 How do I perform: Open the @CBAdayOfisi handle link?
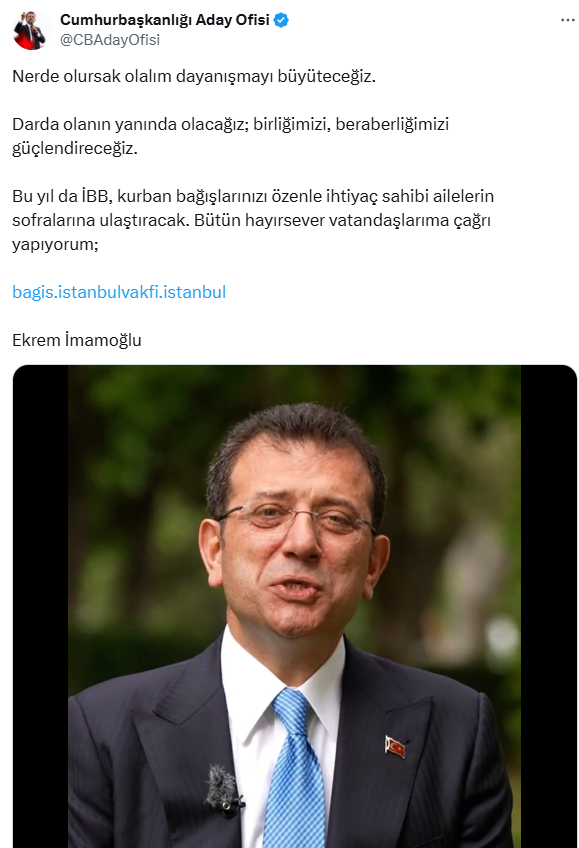pos(110,40)
